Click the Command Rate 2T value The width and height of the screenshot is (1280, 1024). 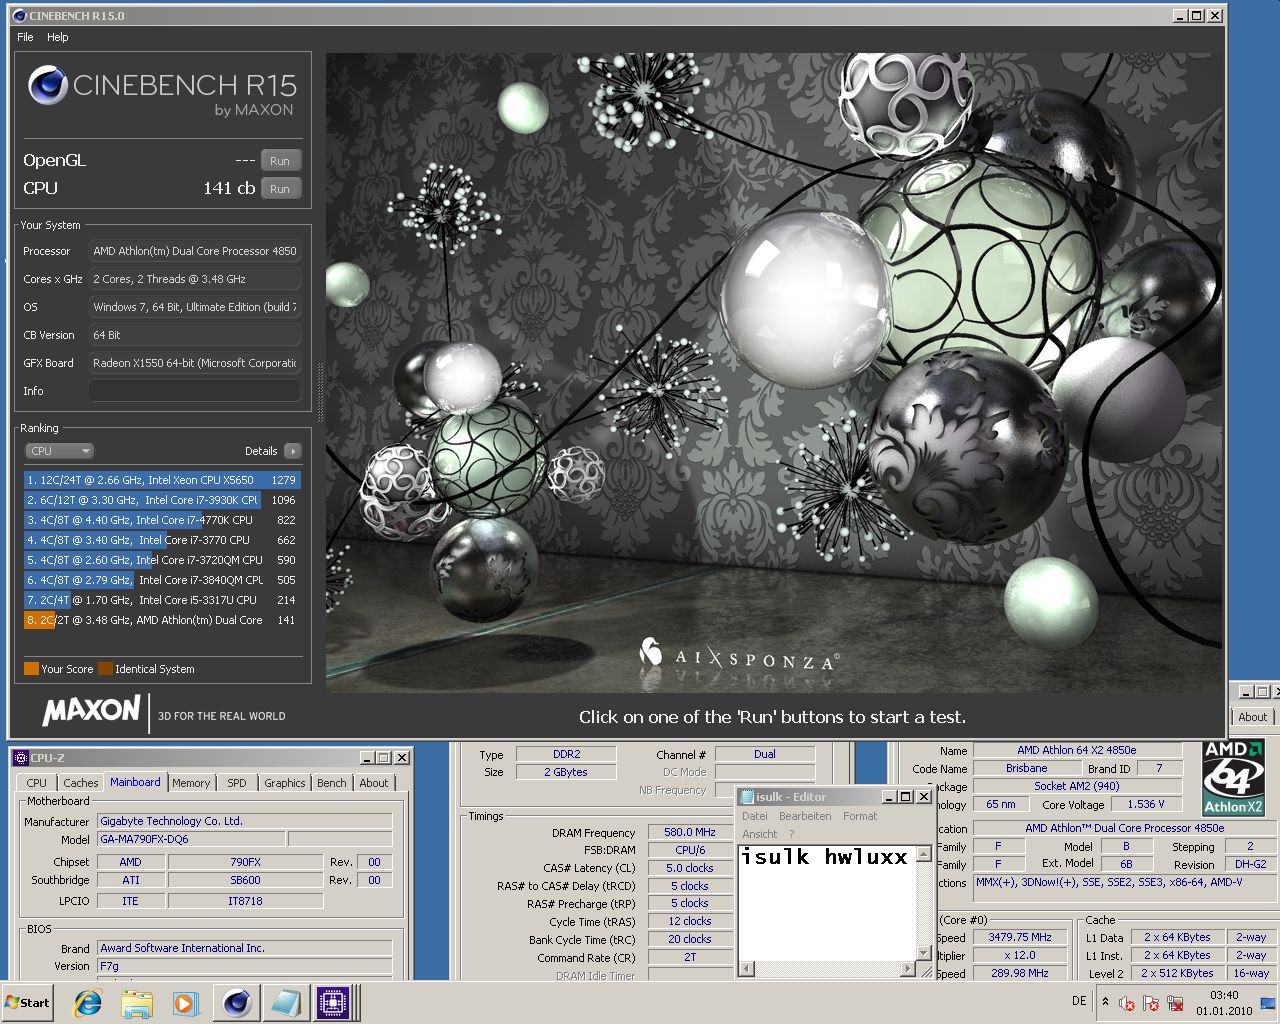690,957
